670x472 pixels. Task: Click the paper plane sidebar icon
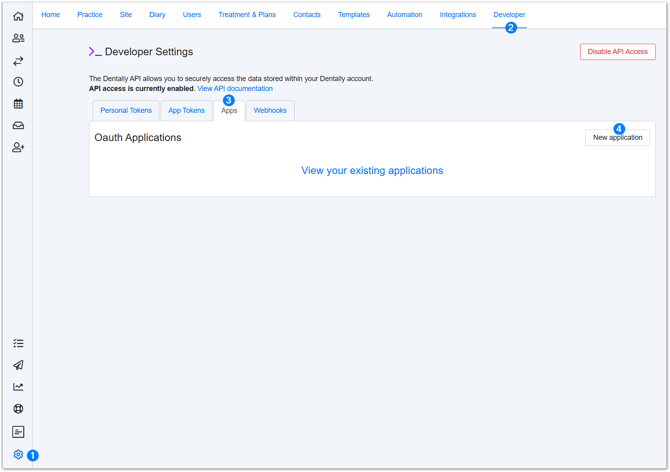pyautogui.click(x=18, y=365)
